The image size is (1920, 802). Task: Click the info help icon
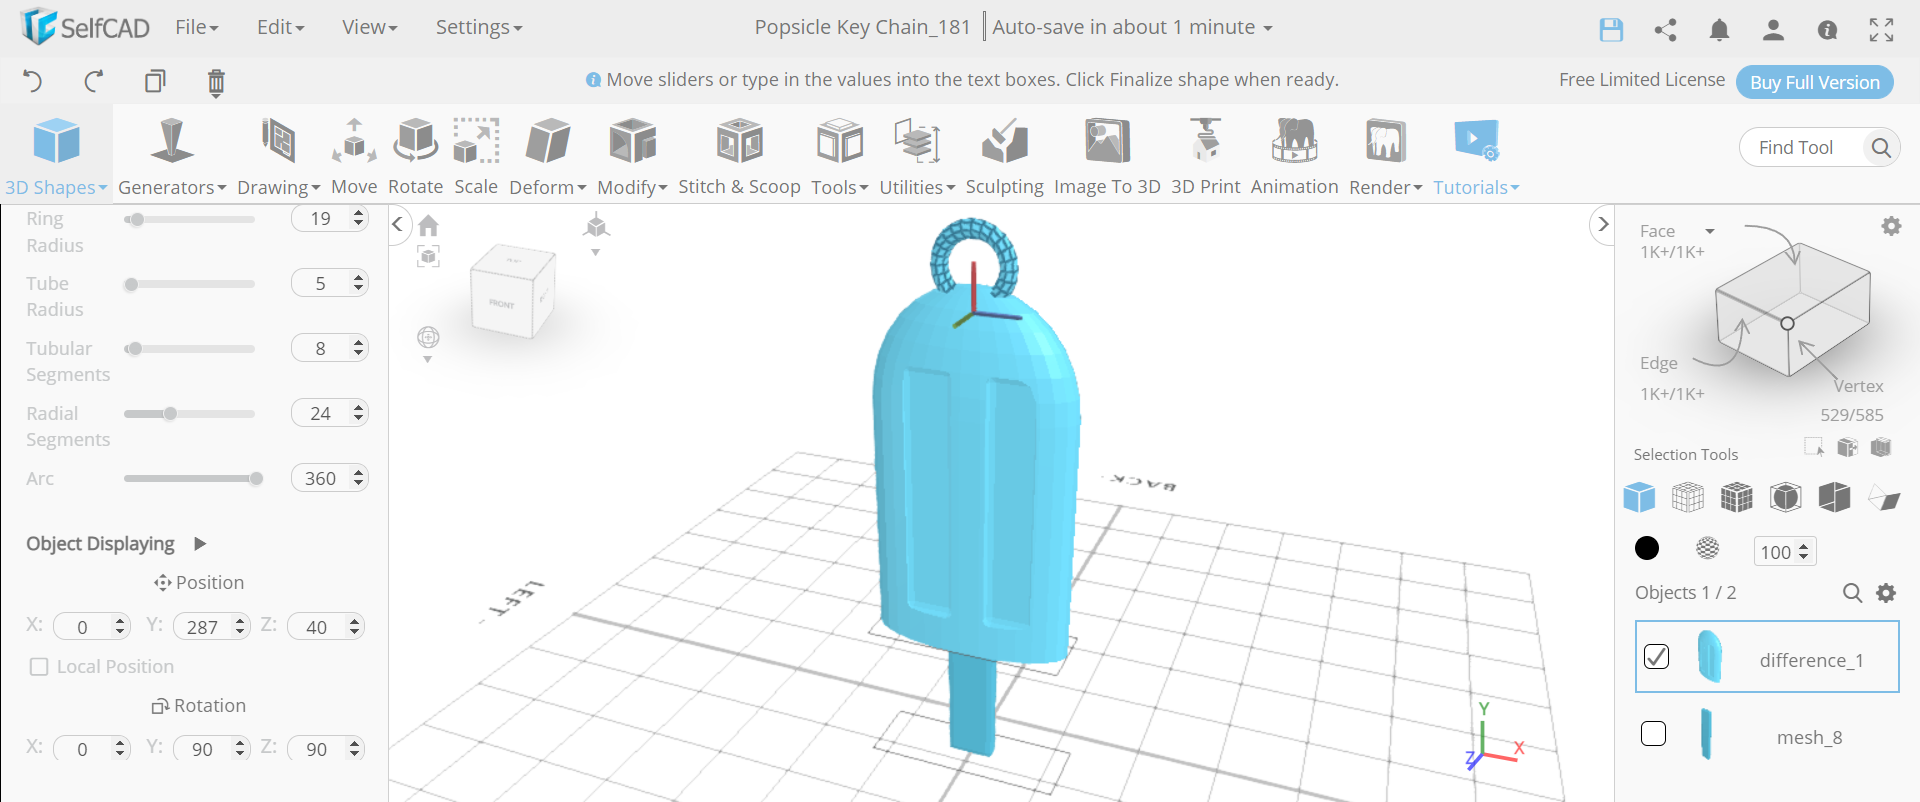1827,30
